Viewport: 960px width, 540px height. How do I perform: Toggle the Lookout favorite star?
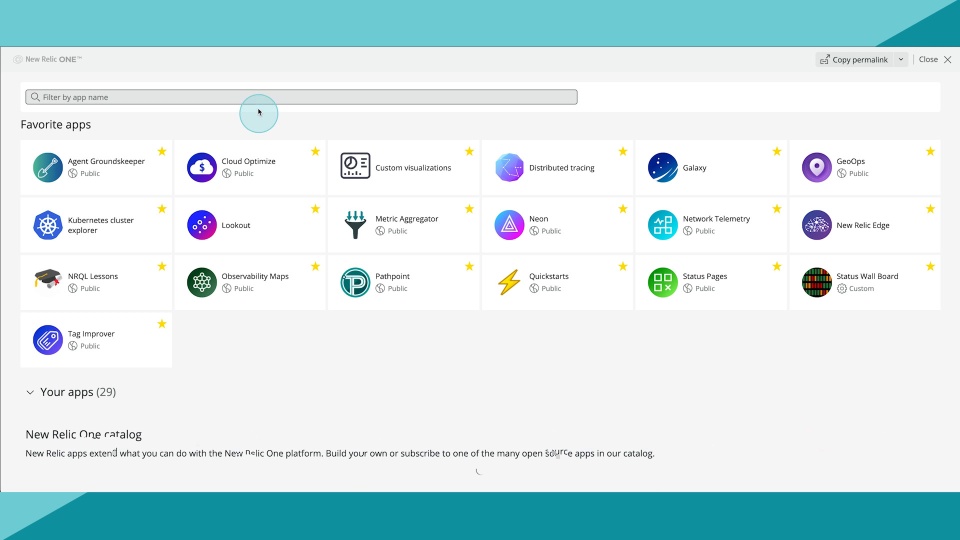click(x=315, y=209)
